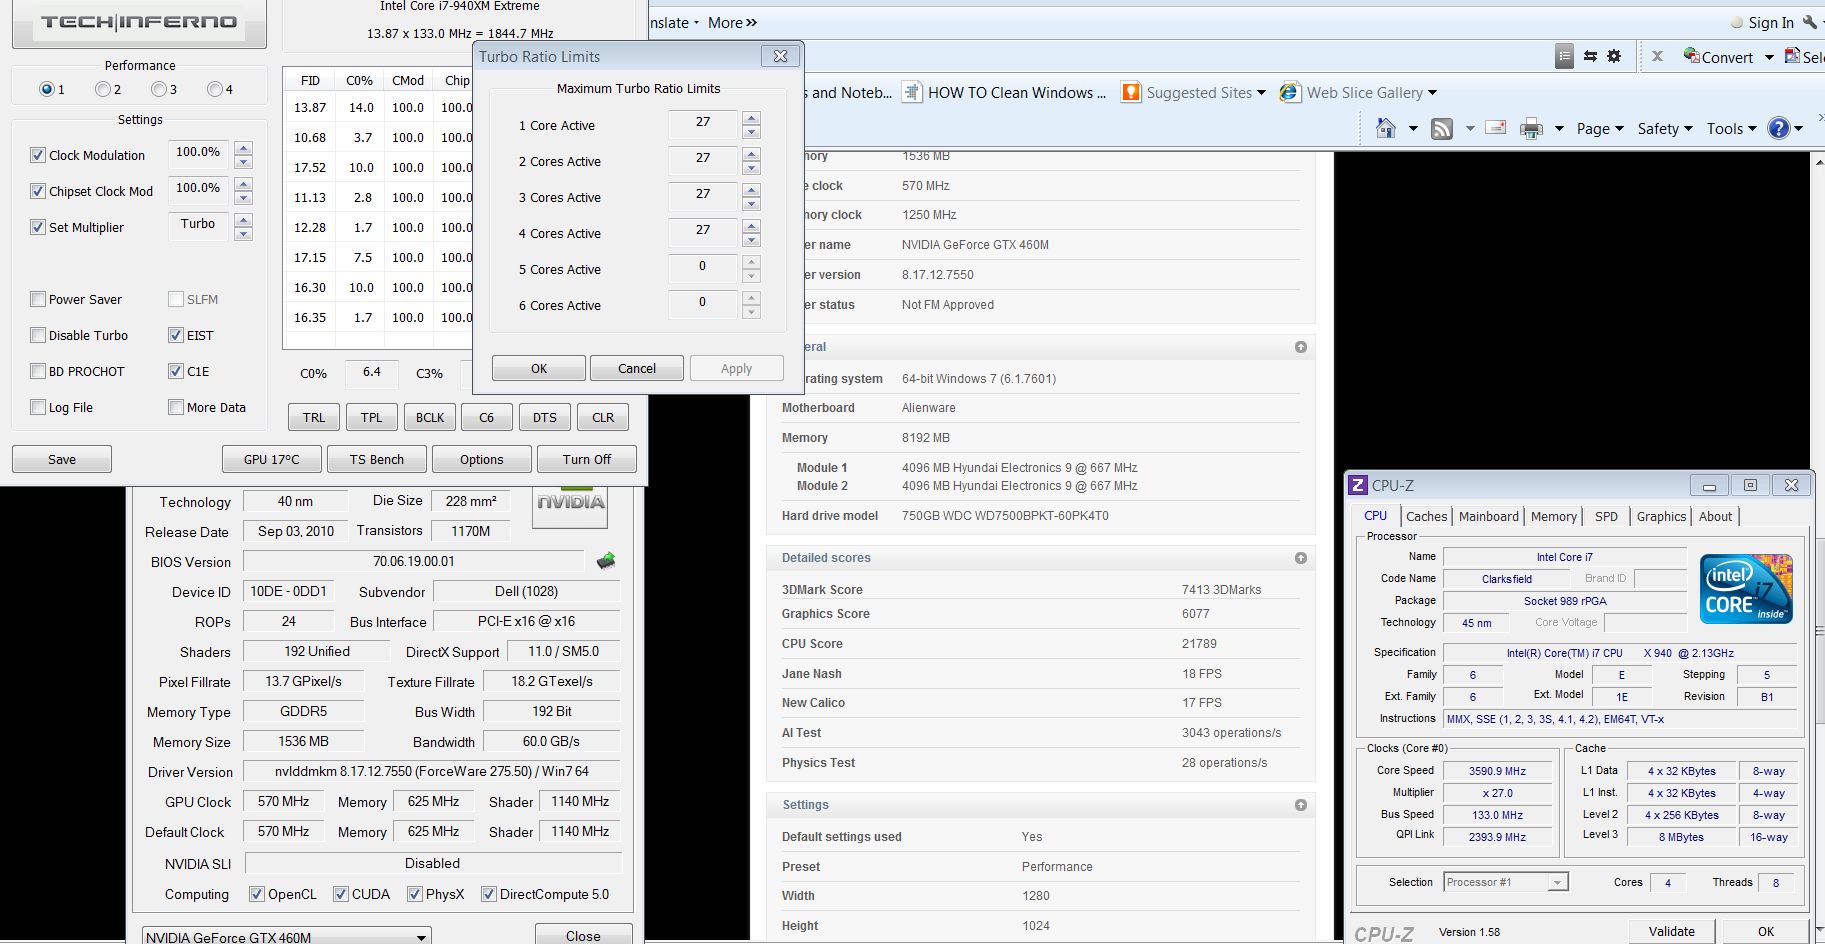Click the swap arrows icon
Viewport: 1825px width, 944px height.
click(x=1590, y=56)
